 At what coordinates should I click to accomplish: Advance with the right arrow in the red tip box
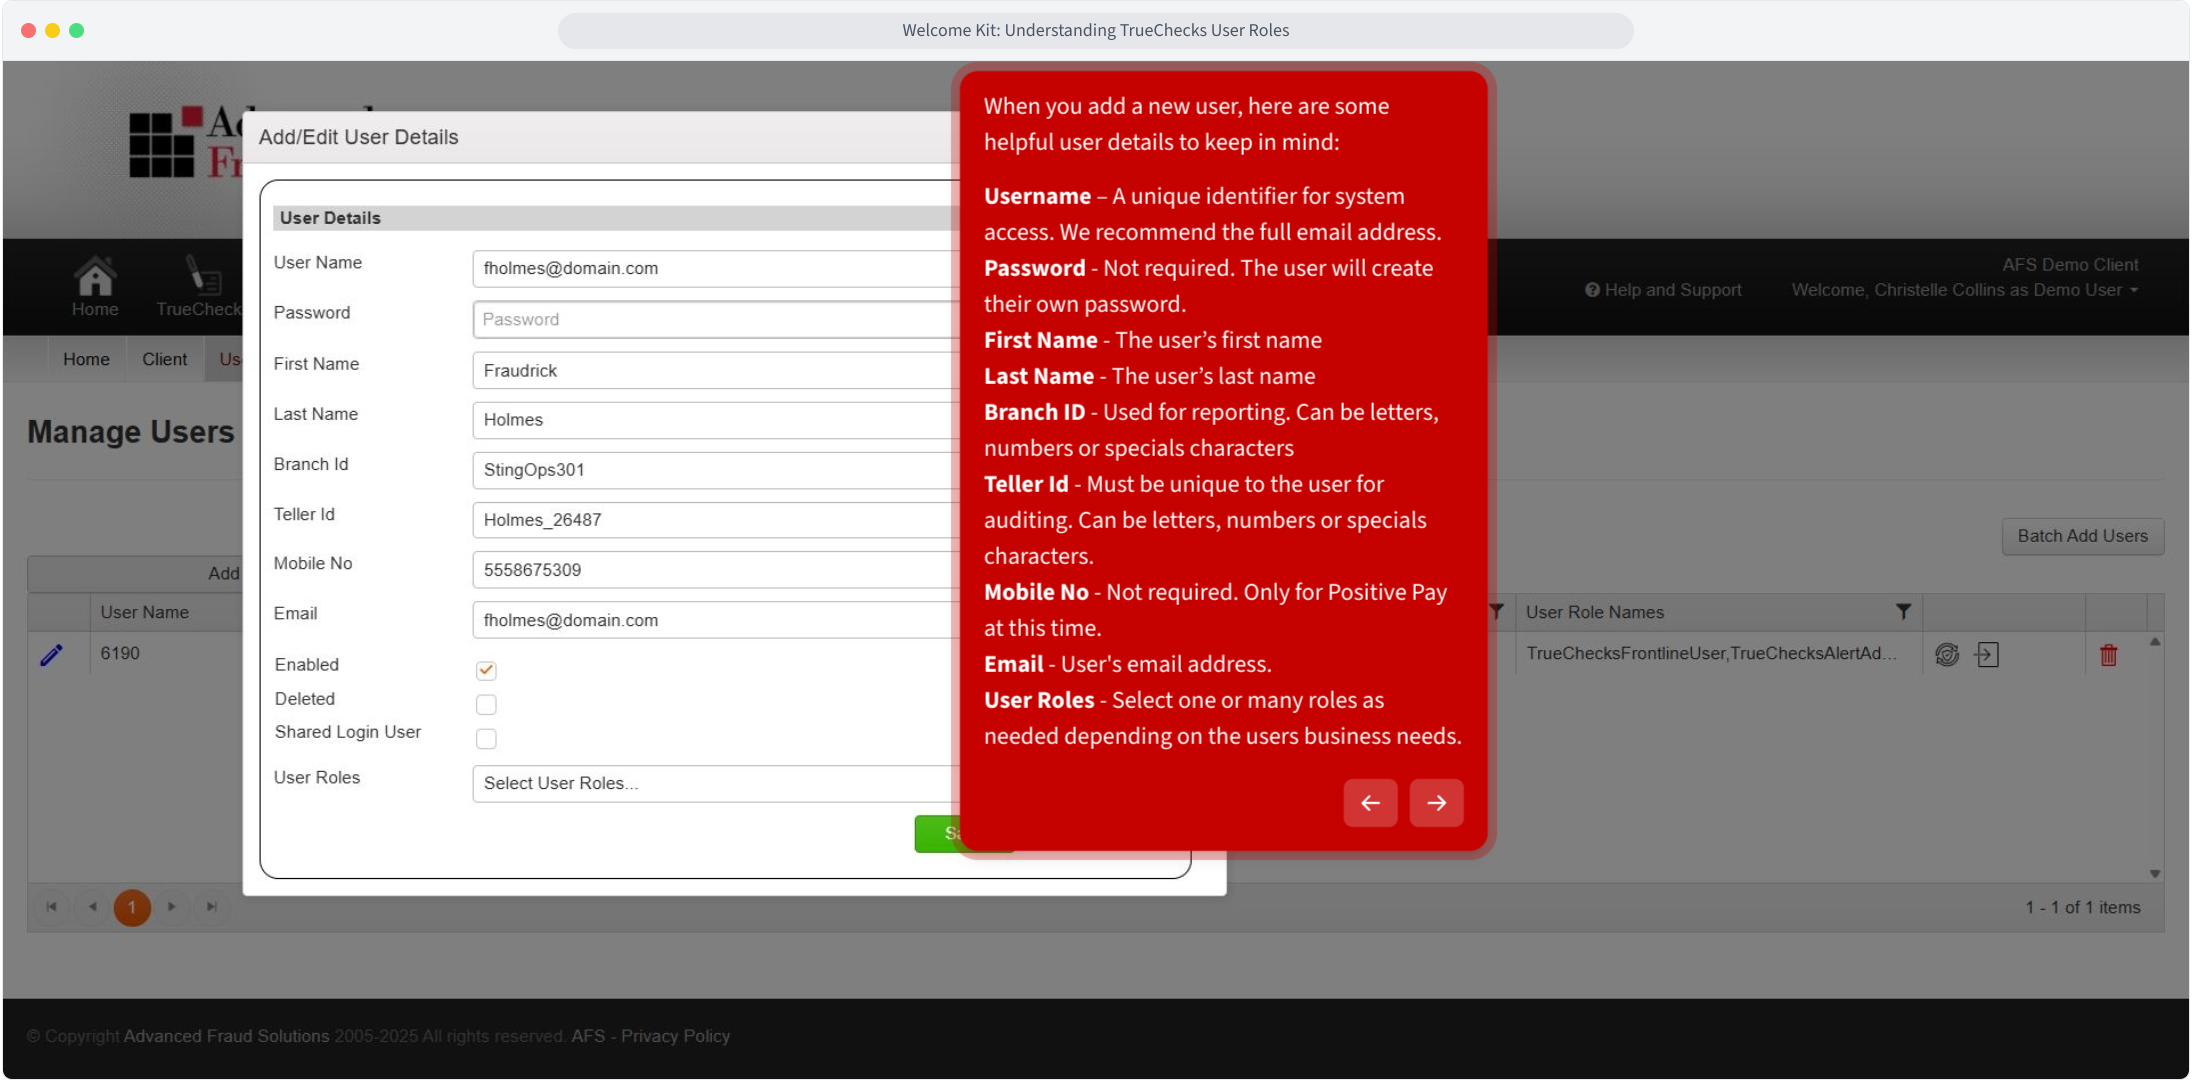point(1436,803)
